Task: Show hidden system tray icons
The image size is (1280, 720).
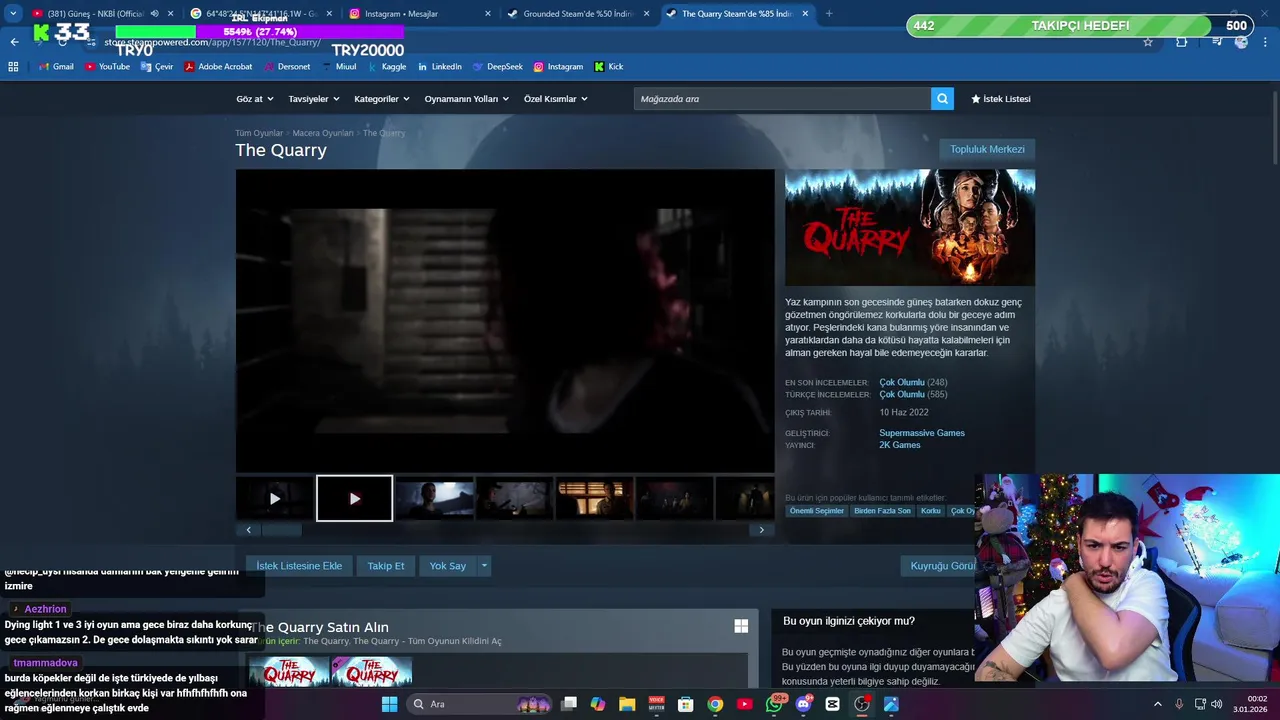Action: [1158, 704]
